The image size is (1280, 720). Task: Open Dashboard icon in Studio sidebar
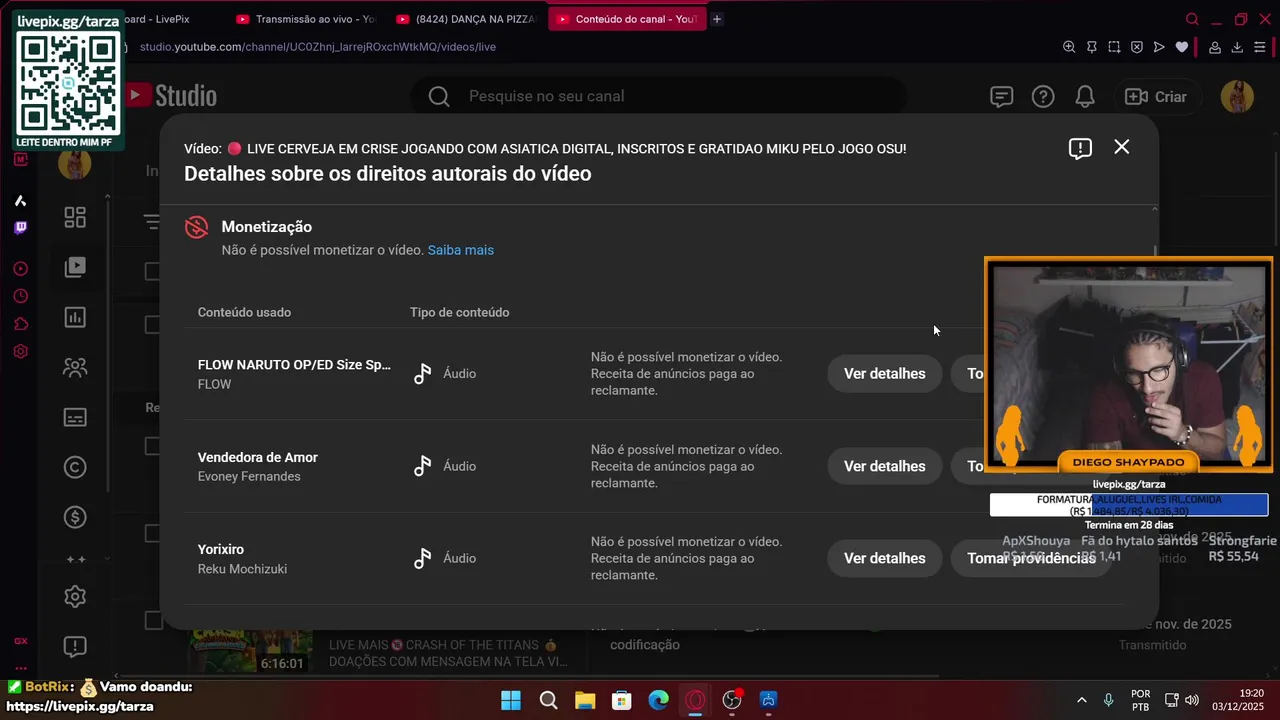[75, 217]
